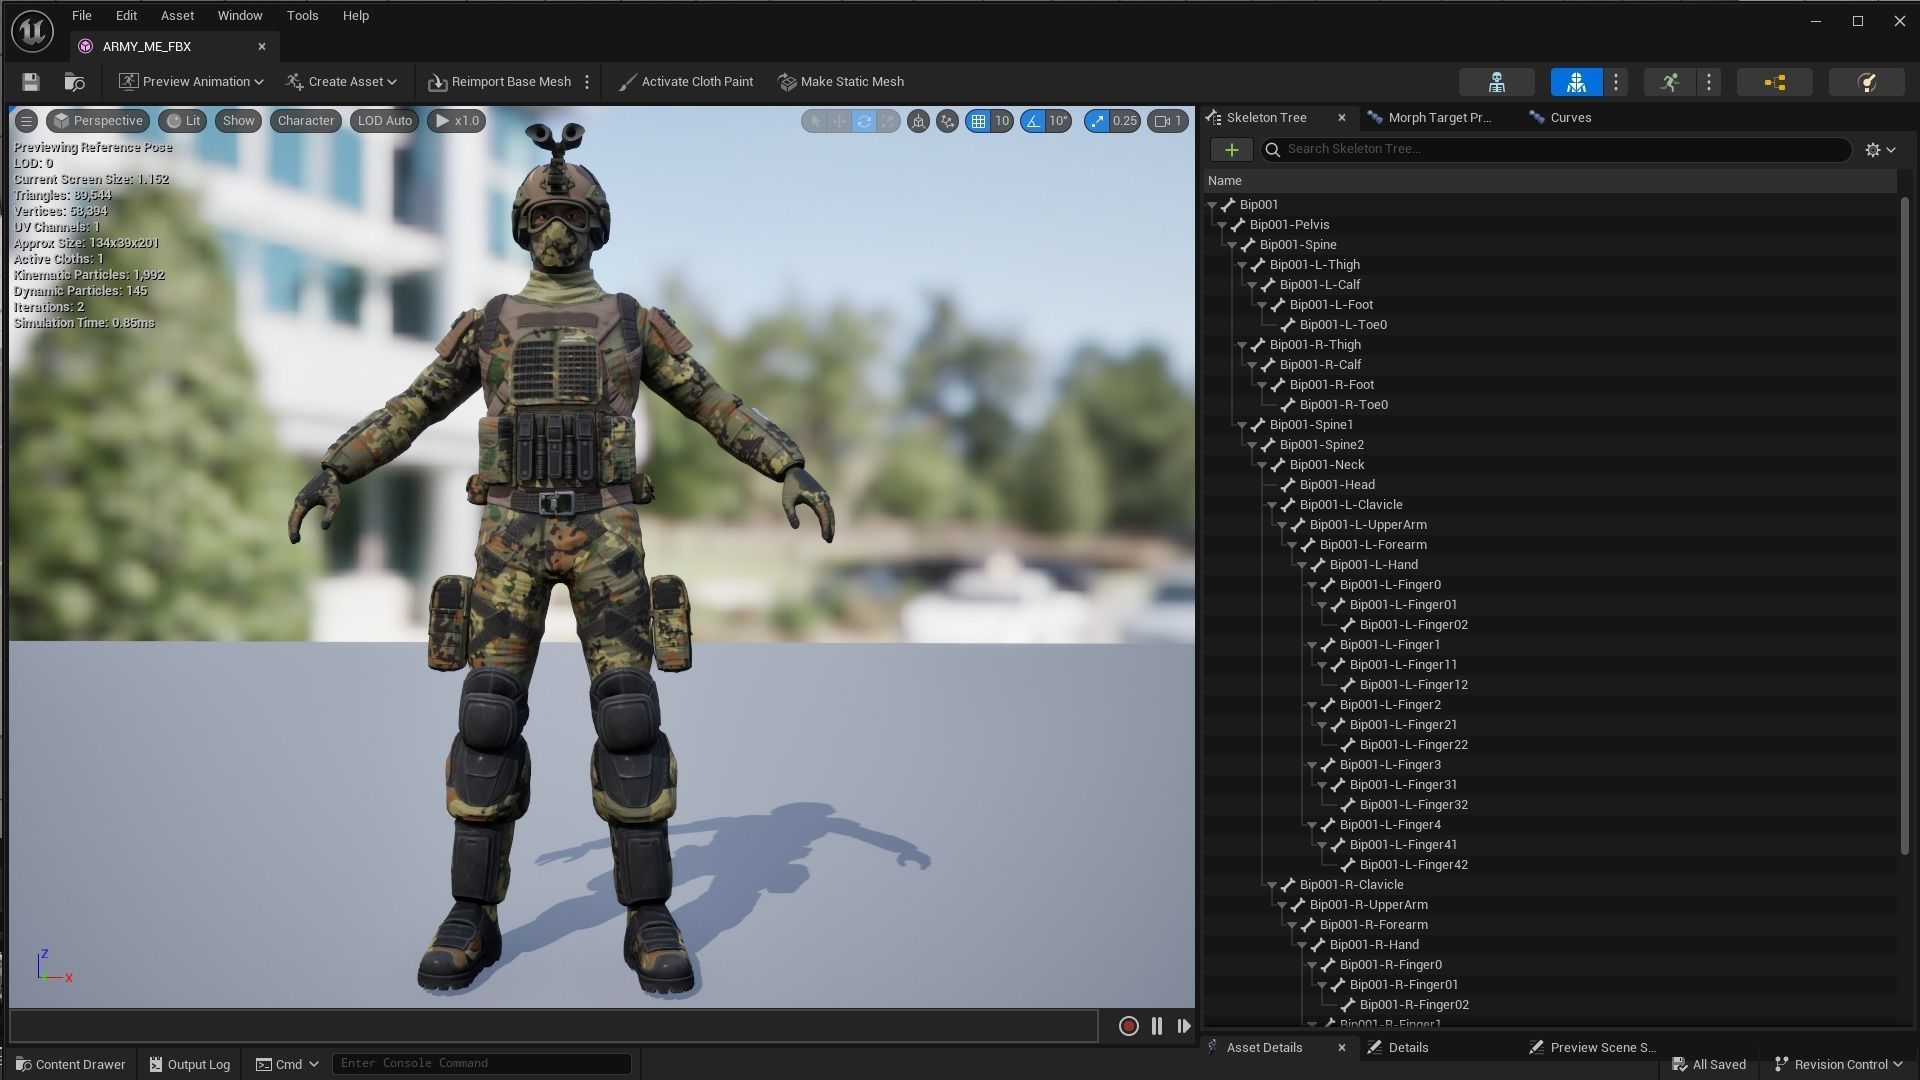Image resolution: width=1920 pixels, height=1080 pixels.
Task: Toggle grid snapping in viewport toolbar
Action: tap(978, 121)
